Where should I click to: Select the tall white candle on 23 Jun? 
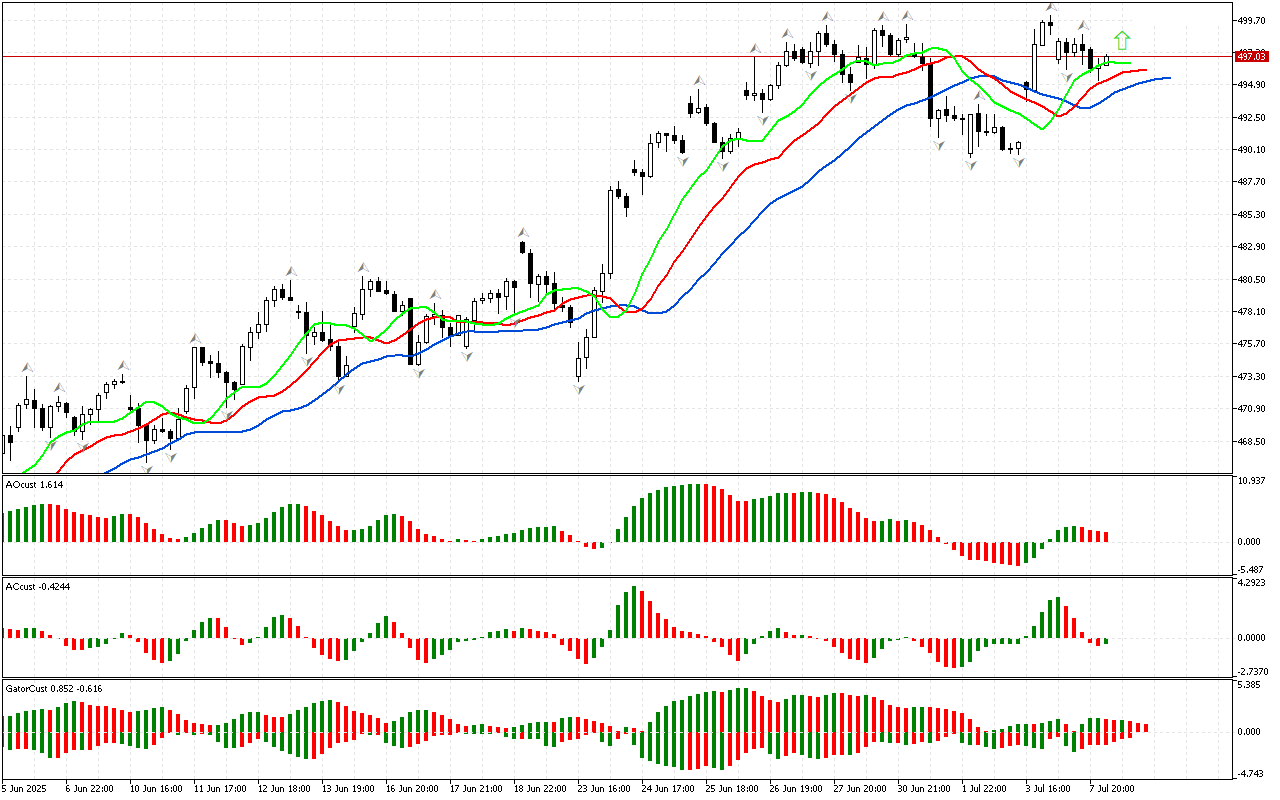pyautogui.click(x=610, y=230)
